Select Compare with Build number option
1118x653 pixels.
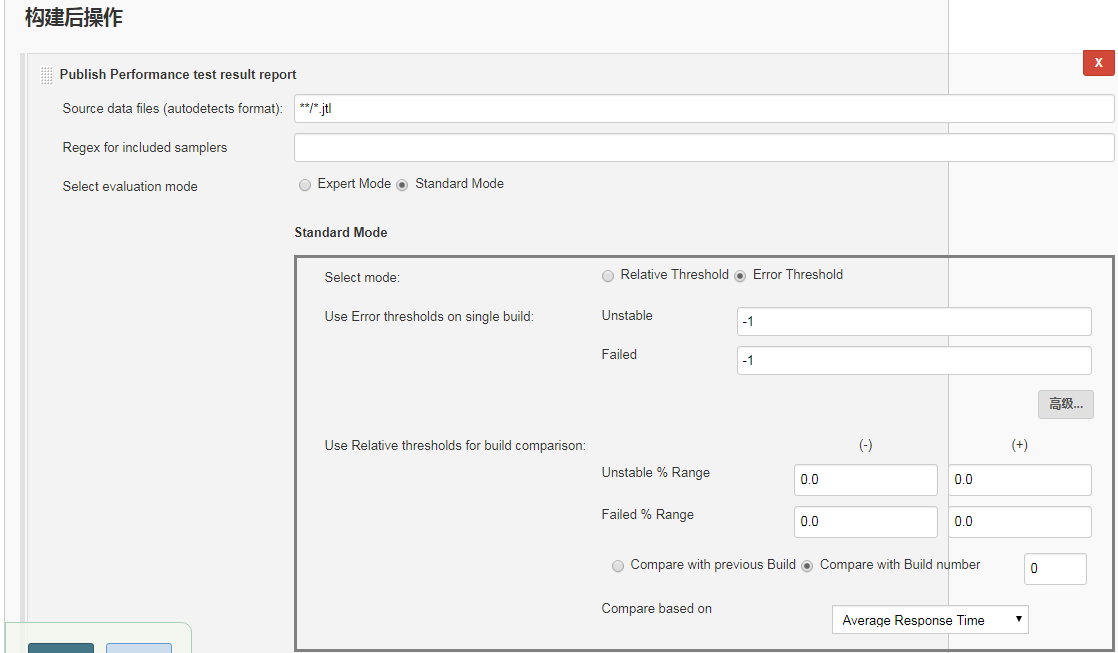click(807, 566)
